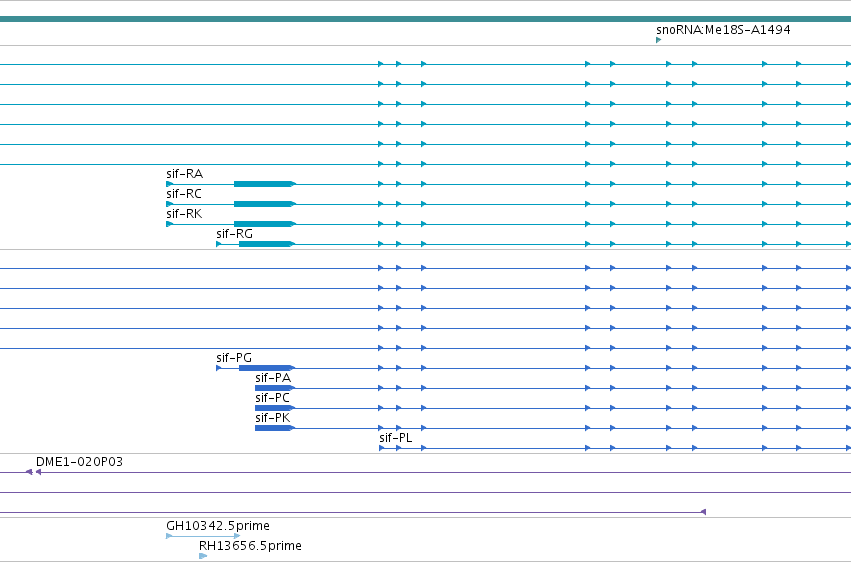This screenshot has width=851, height=562.
Task: Click the sif-PG protein label
Action: 234,357
